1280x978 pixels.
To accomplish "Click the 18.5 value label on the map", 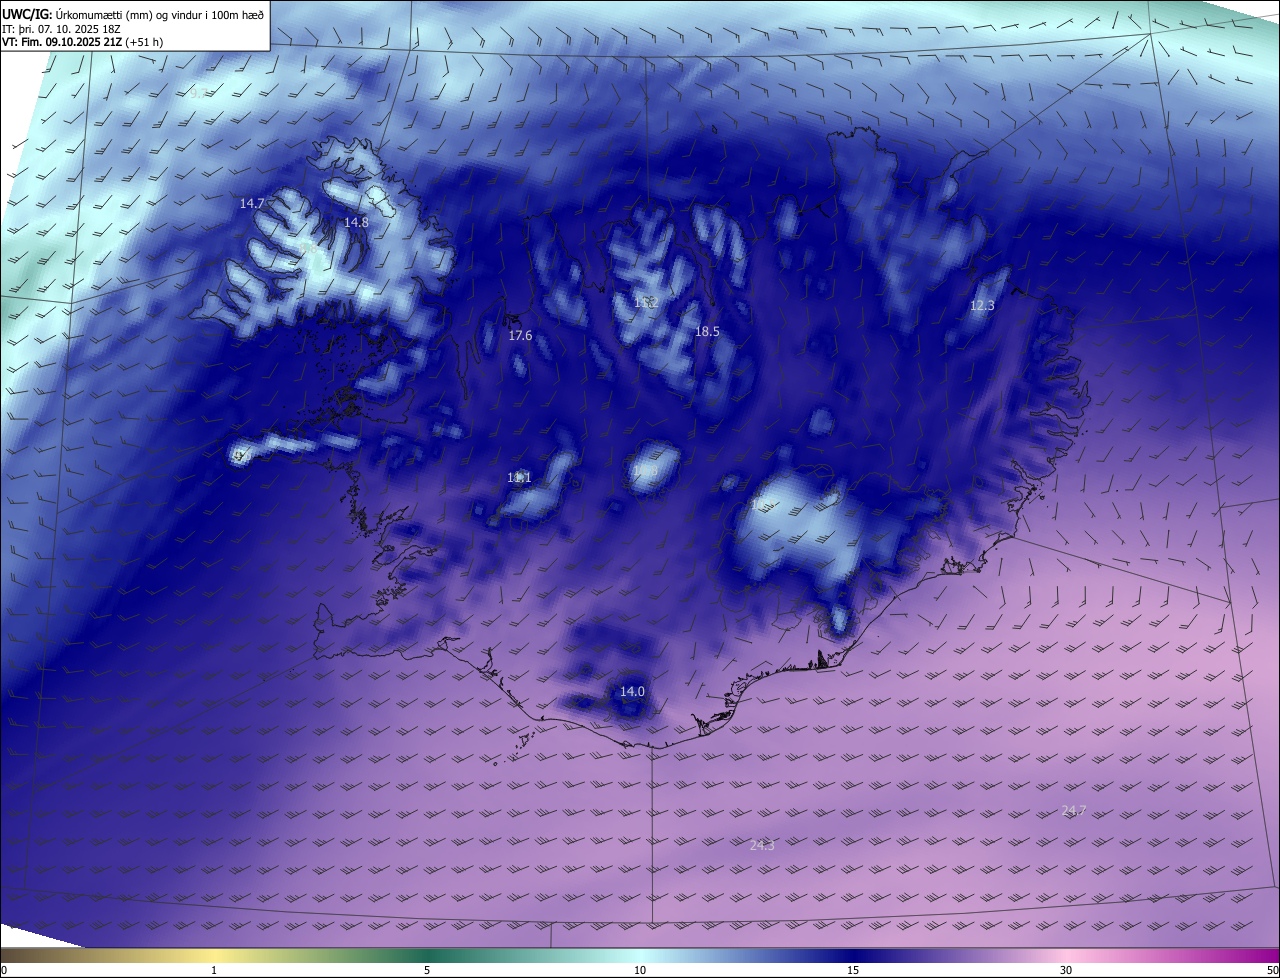I will tap(707, 331).
